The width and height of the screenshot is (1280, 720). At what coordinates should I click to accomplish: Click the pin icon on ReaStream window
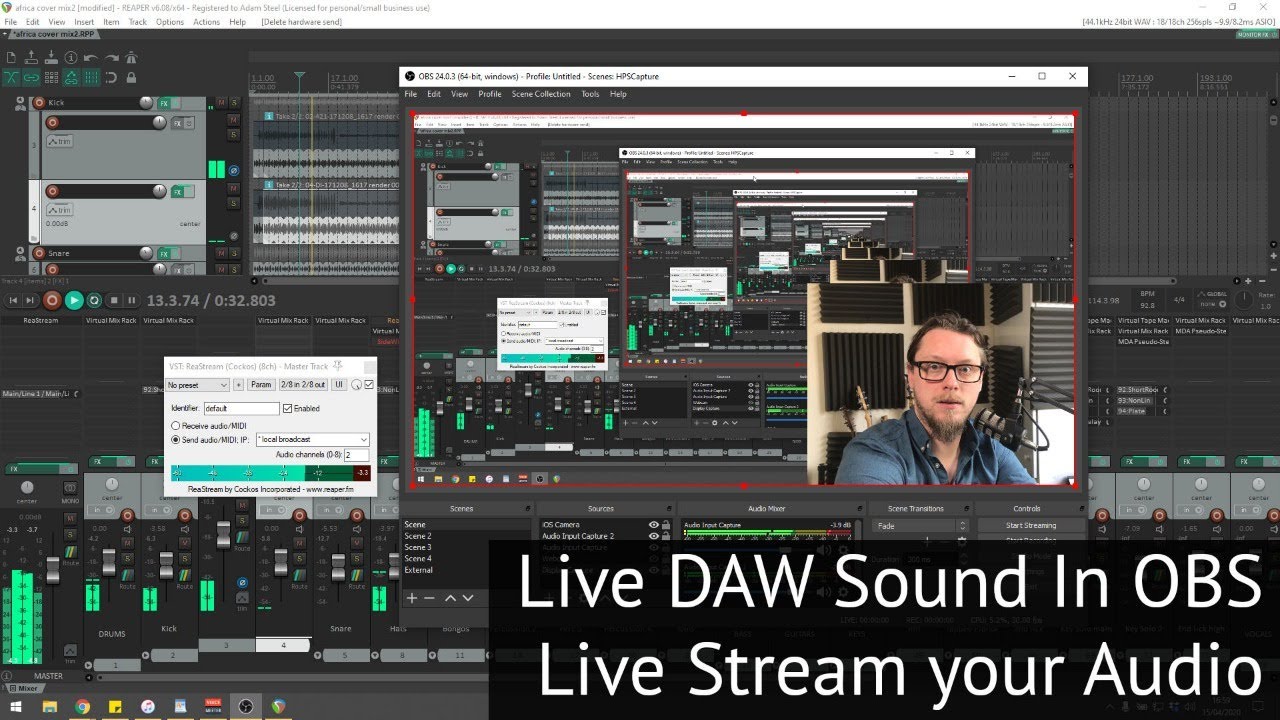[x=338, y=366]
